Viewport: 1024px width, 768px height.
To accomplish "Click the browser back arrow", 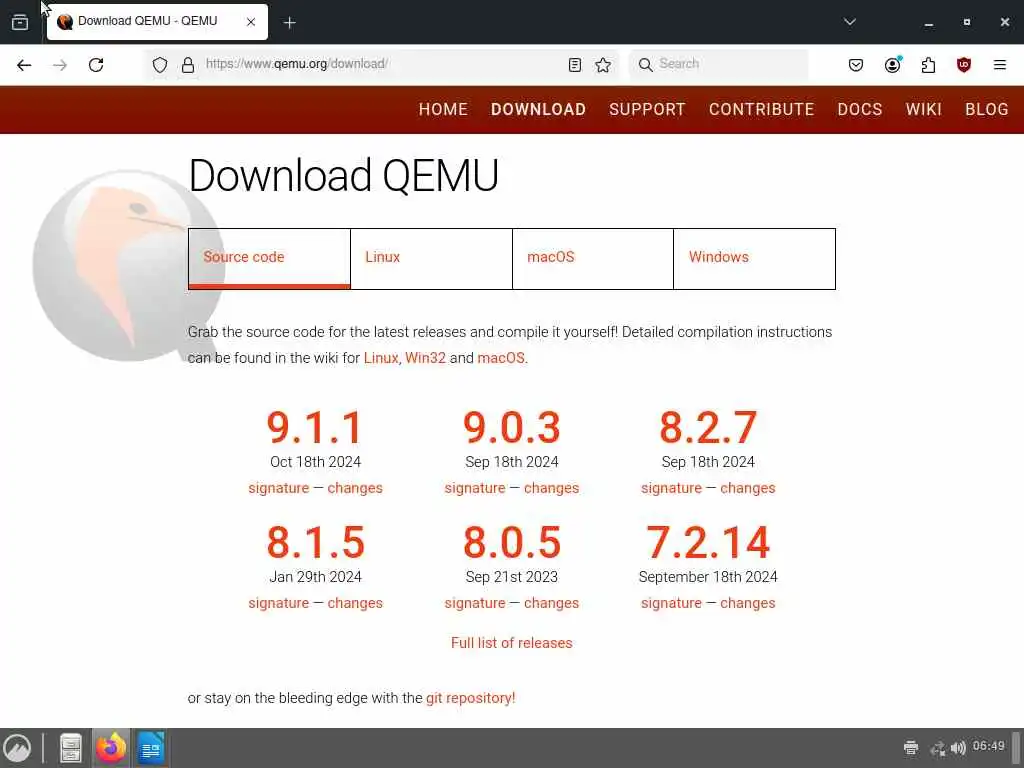I will tap(24, 65).
